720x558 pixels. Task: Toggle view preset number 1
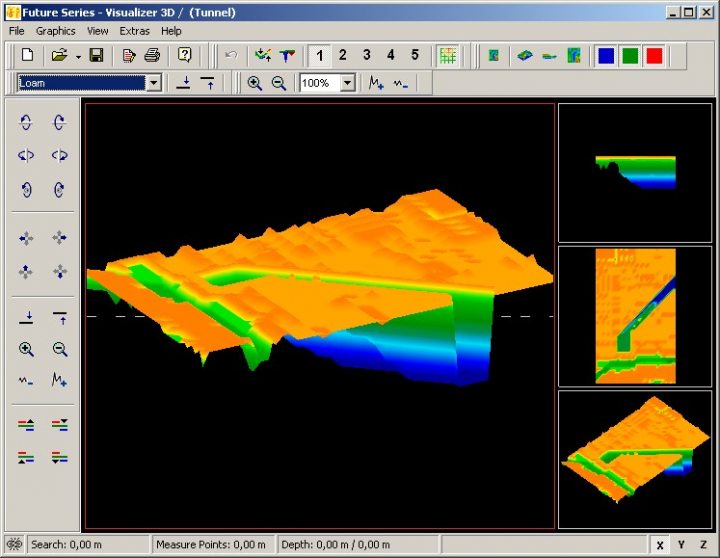(x=318, y=56)
